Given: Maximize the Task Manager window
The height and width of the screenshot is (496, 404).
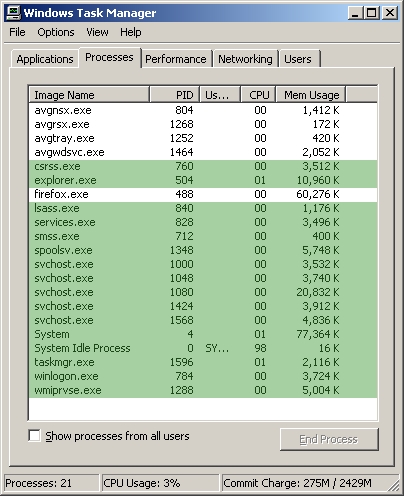Looking at the screenshot, I should (x=372, y=13).
